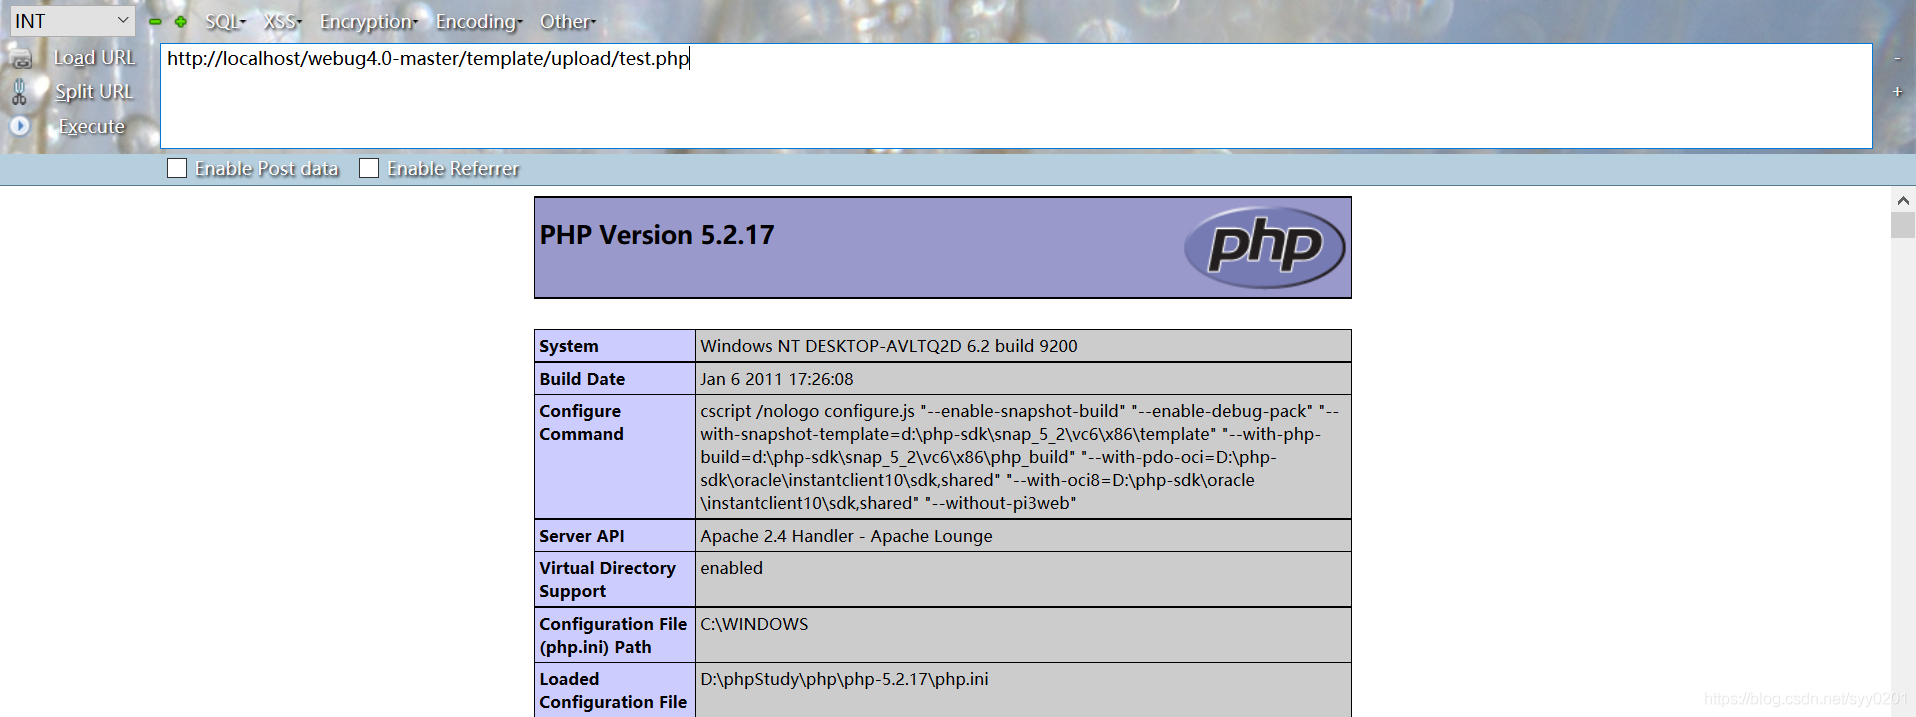Viewport: 1916px width, 717px height.
Task: Open the SQL menu
Action: click(225, 21)
